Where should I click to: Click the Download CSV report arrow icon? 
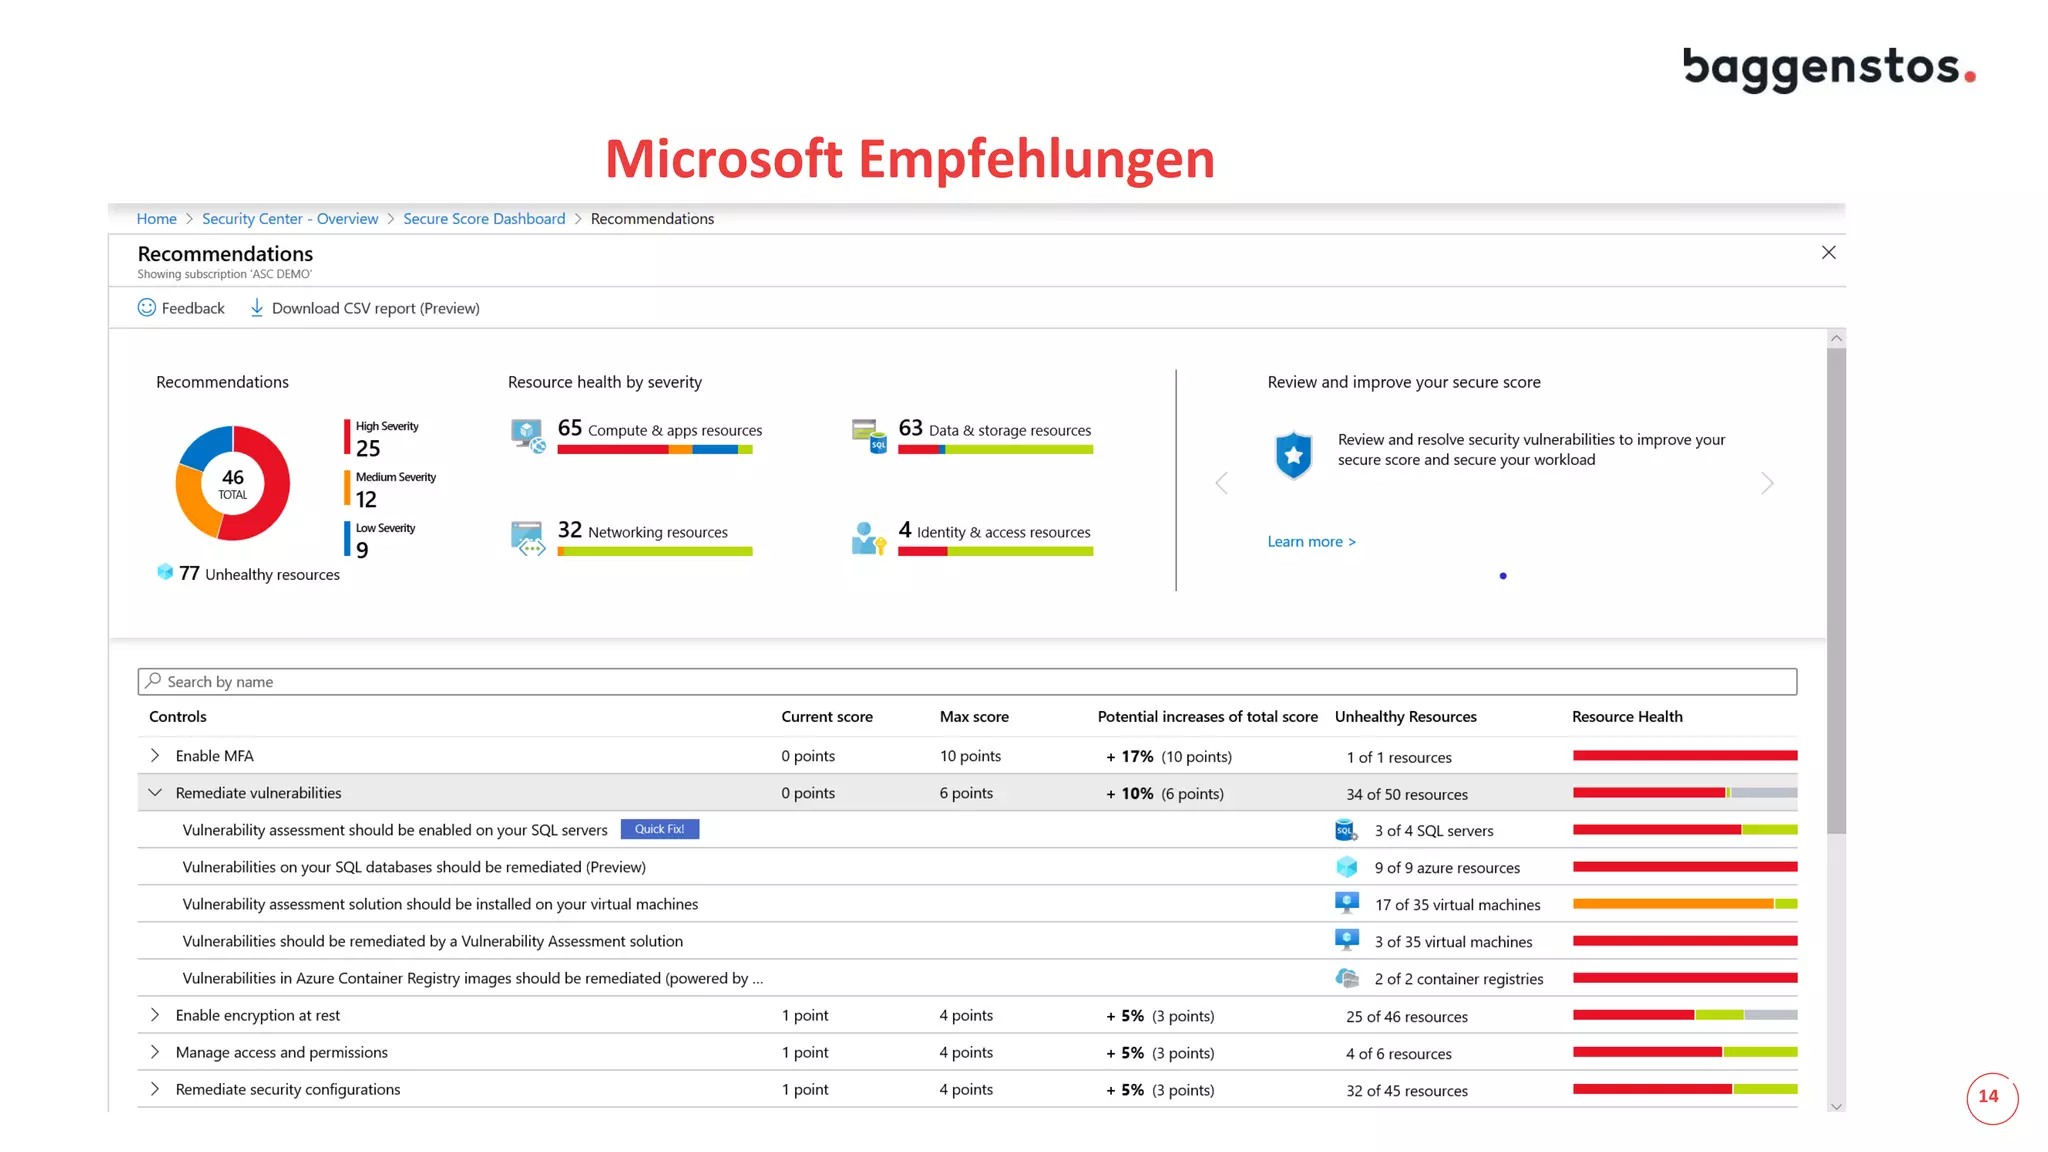coord(257,307)
